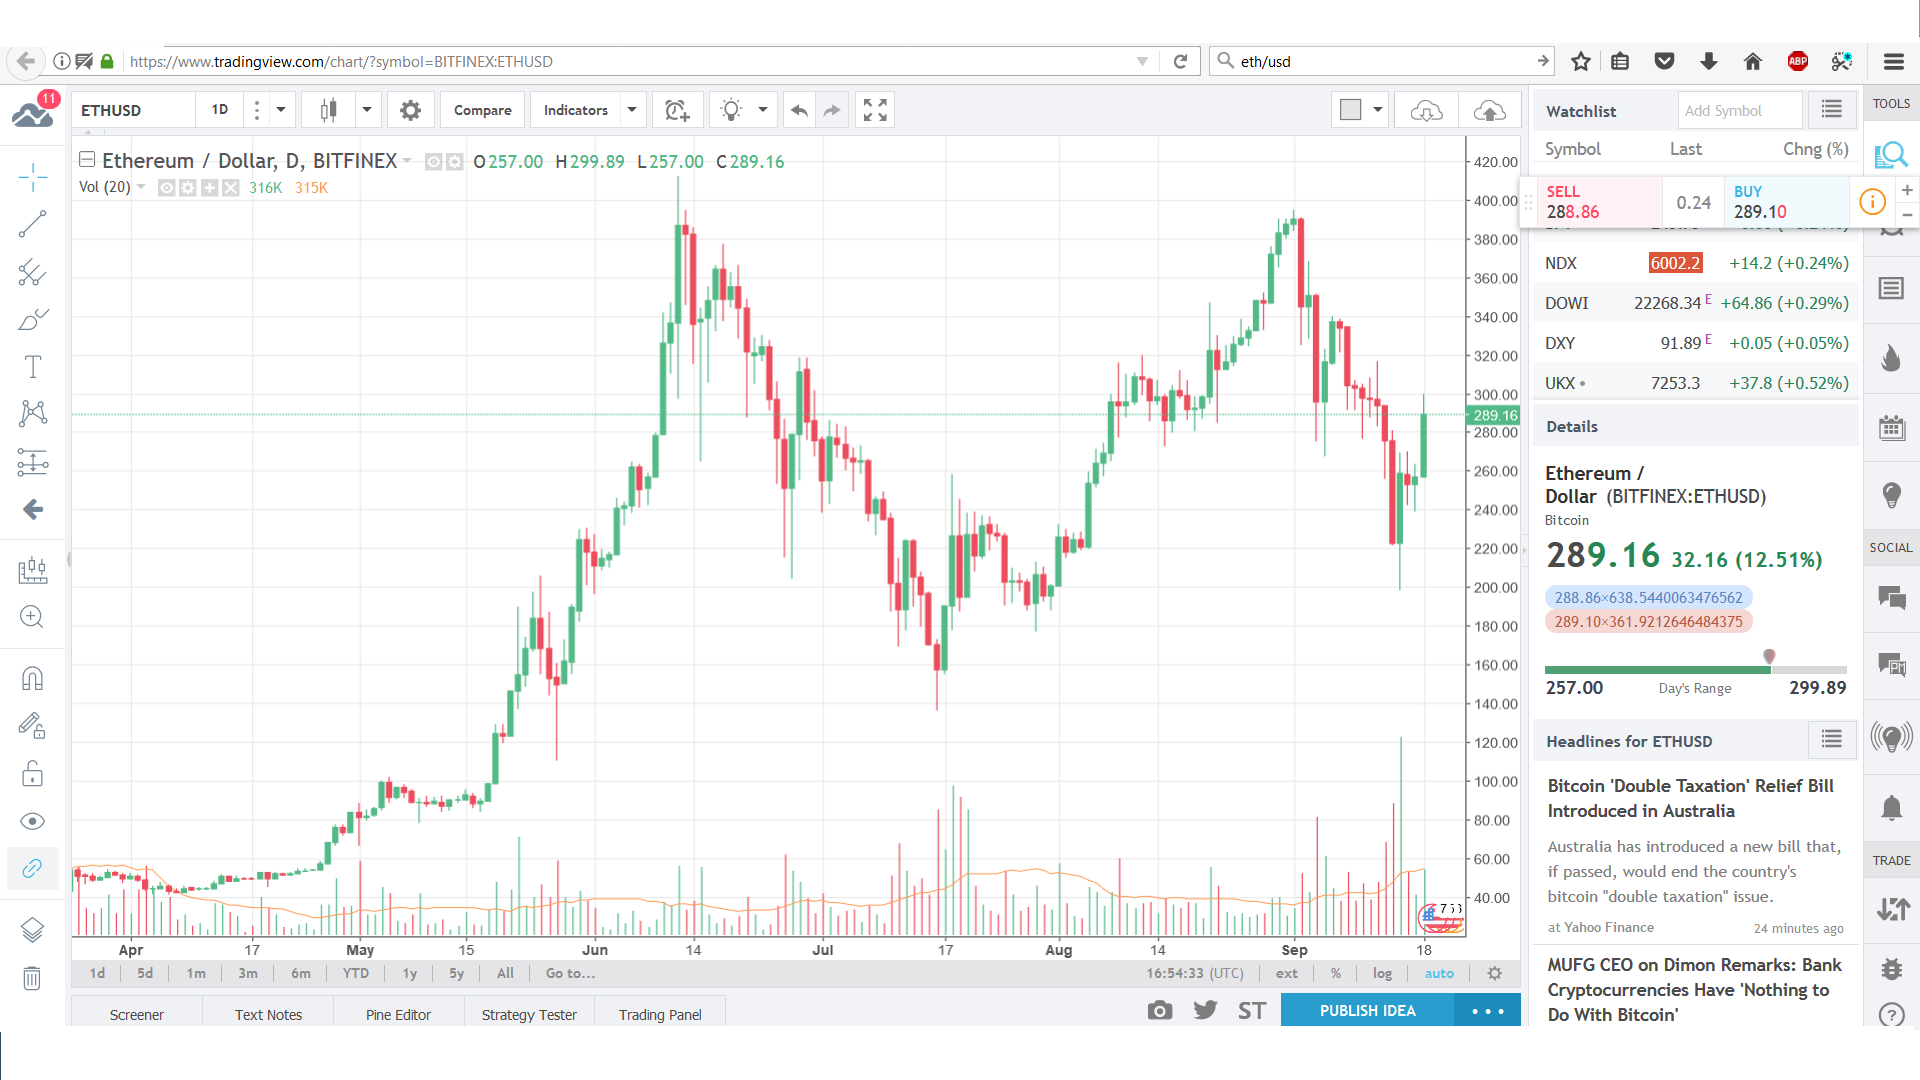
Task: Open the Trading Panel tab
Action: [x=660, y=1014]
